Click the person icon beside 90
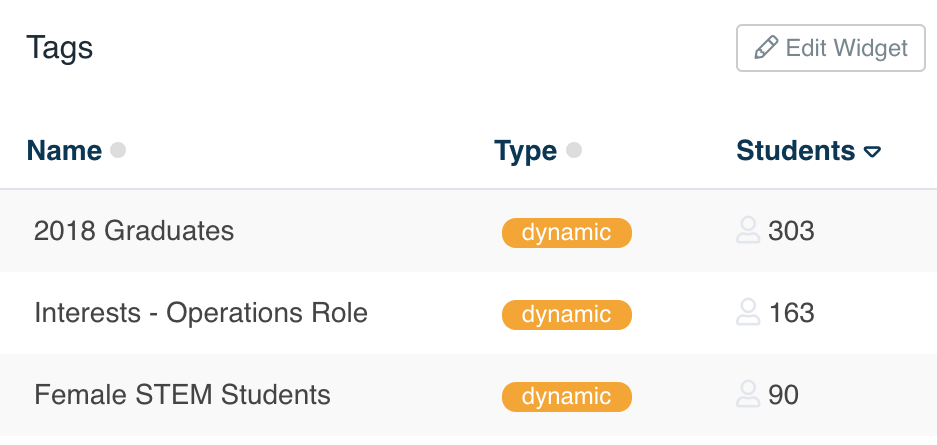Screen dimensions: 937x445 point(748,394)
